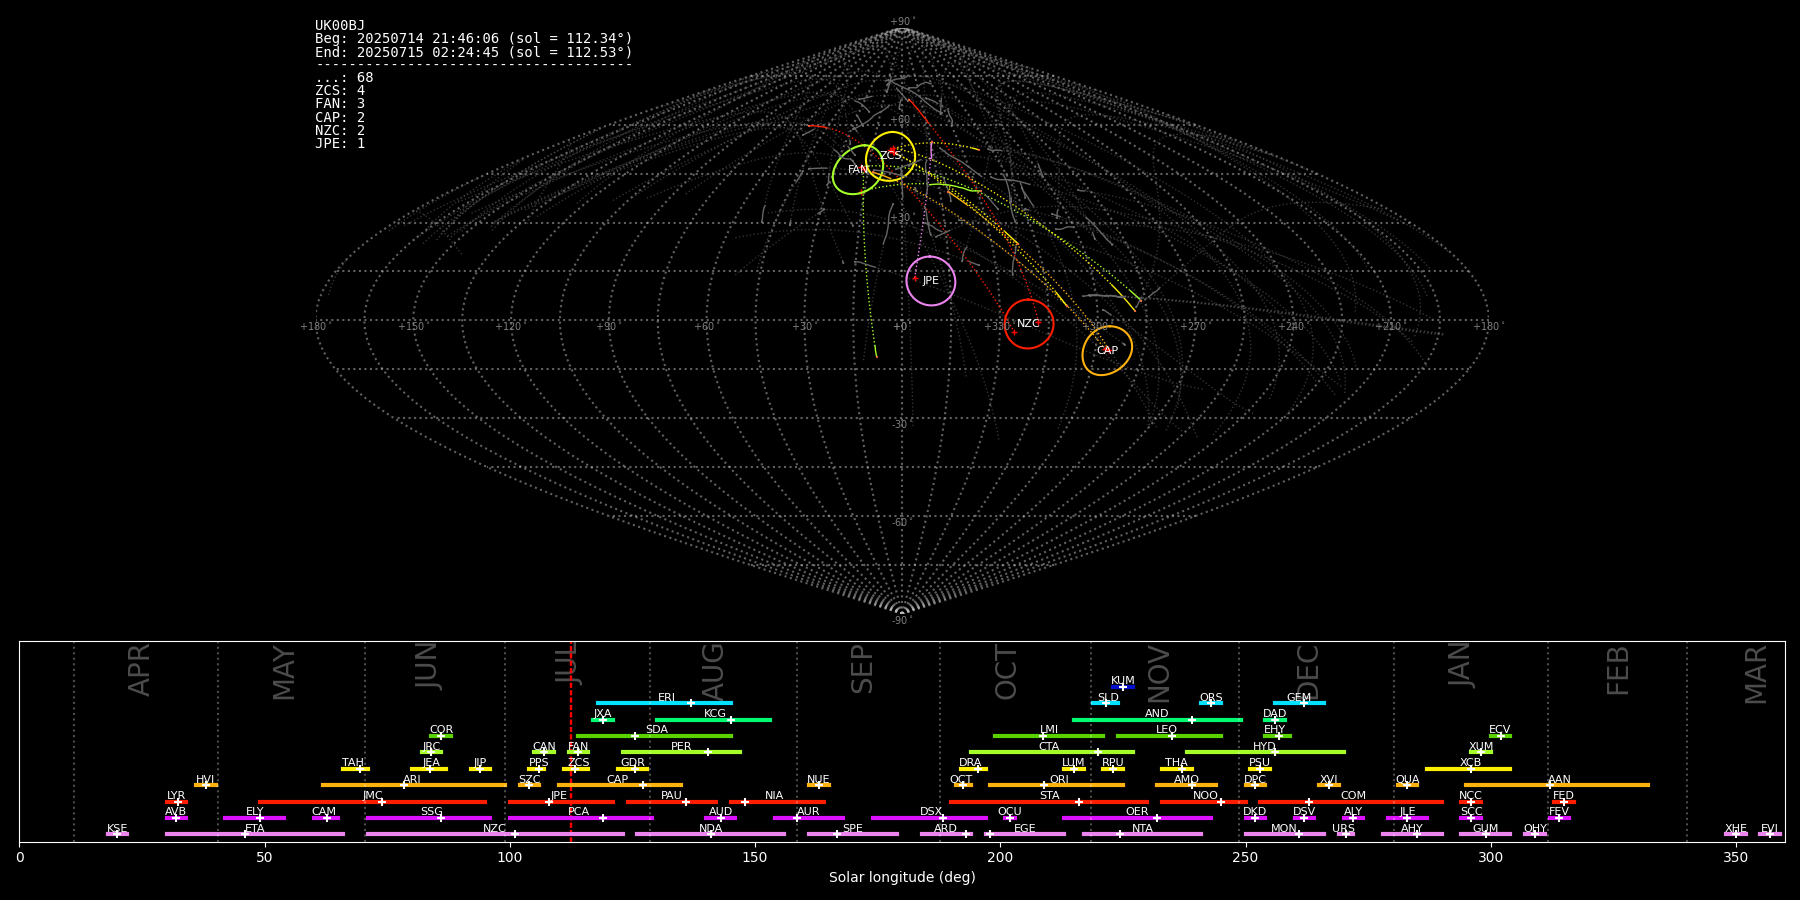Select the SPE shower bar in the timeline

853,834
